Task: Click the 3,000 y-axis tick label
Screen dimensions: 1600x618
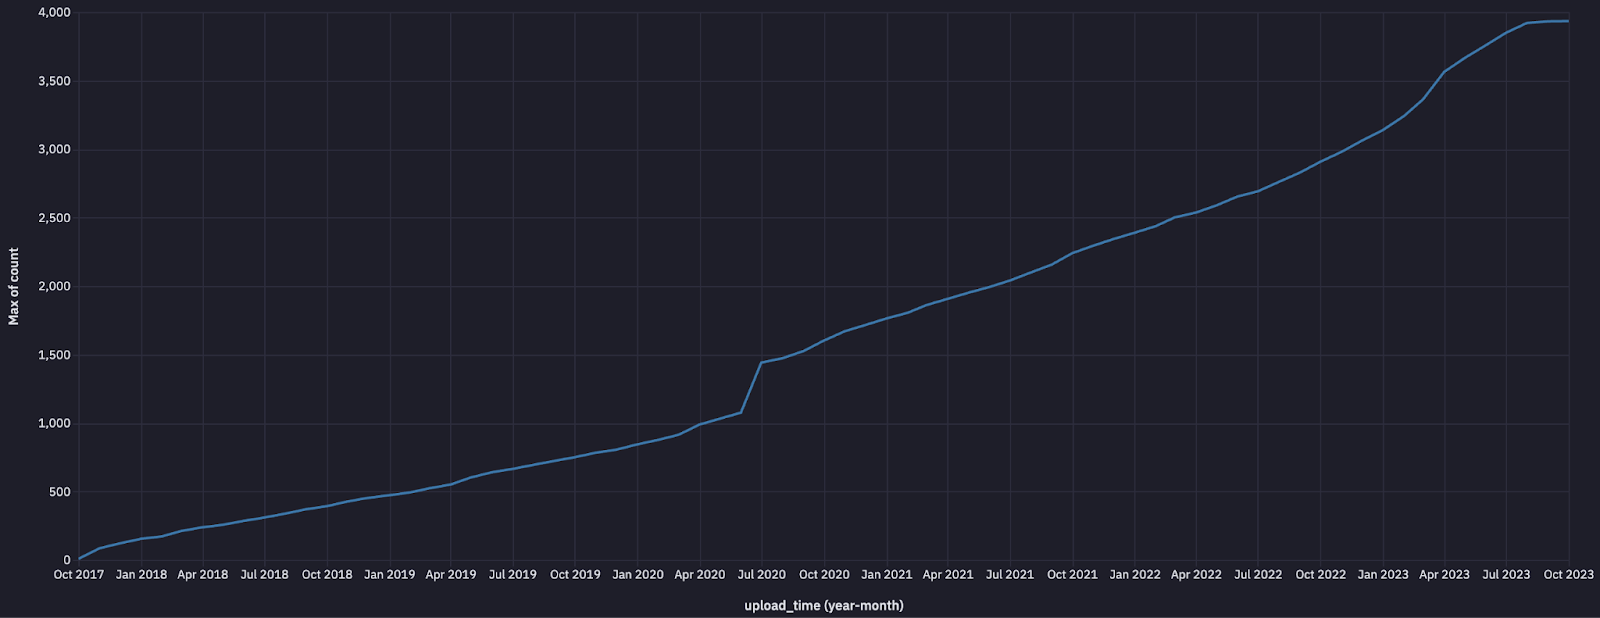Action: [54, 150]
